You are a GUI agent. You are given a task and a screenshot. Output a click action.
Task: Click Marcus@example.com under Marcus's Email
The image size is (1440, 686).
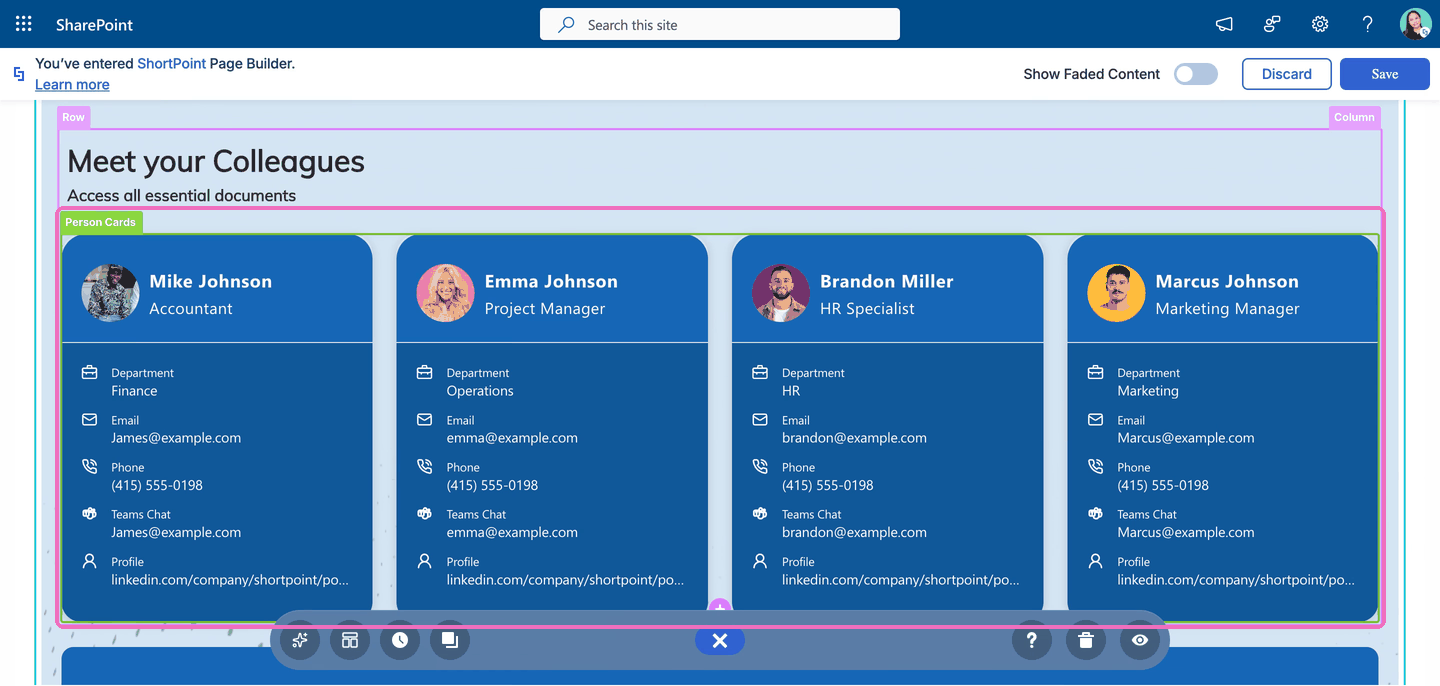(1186, 438)
